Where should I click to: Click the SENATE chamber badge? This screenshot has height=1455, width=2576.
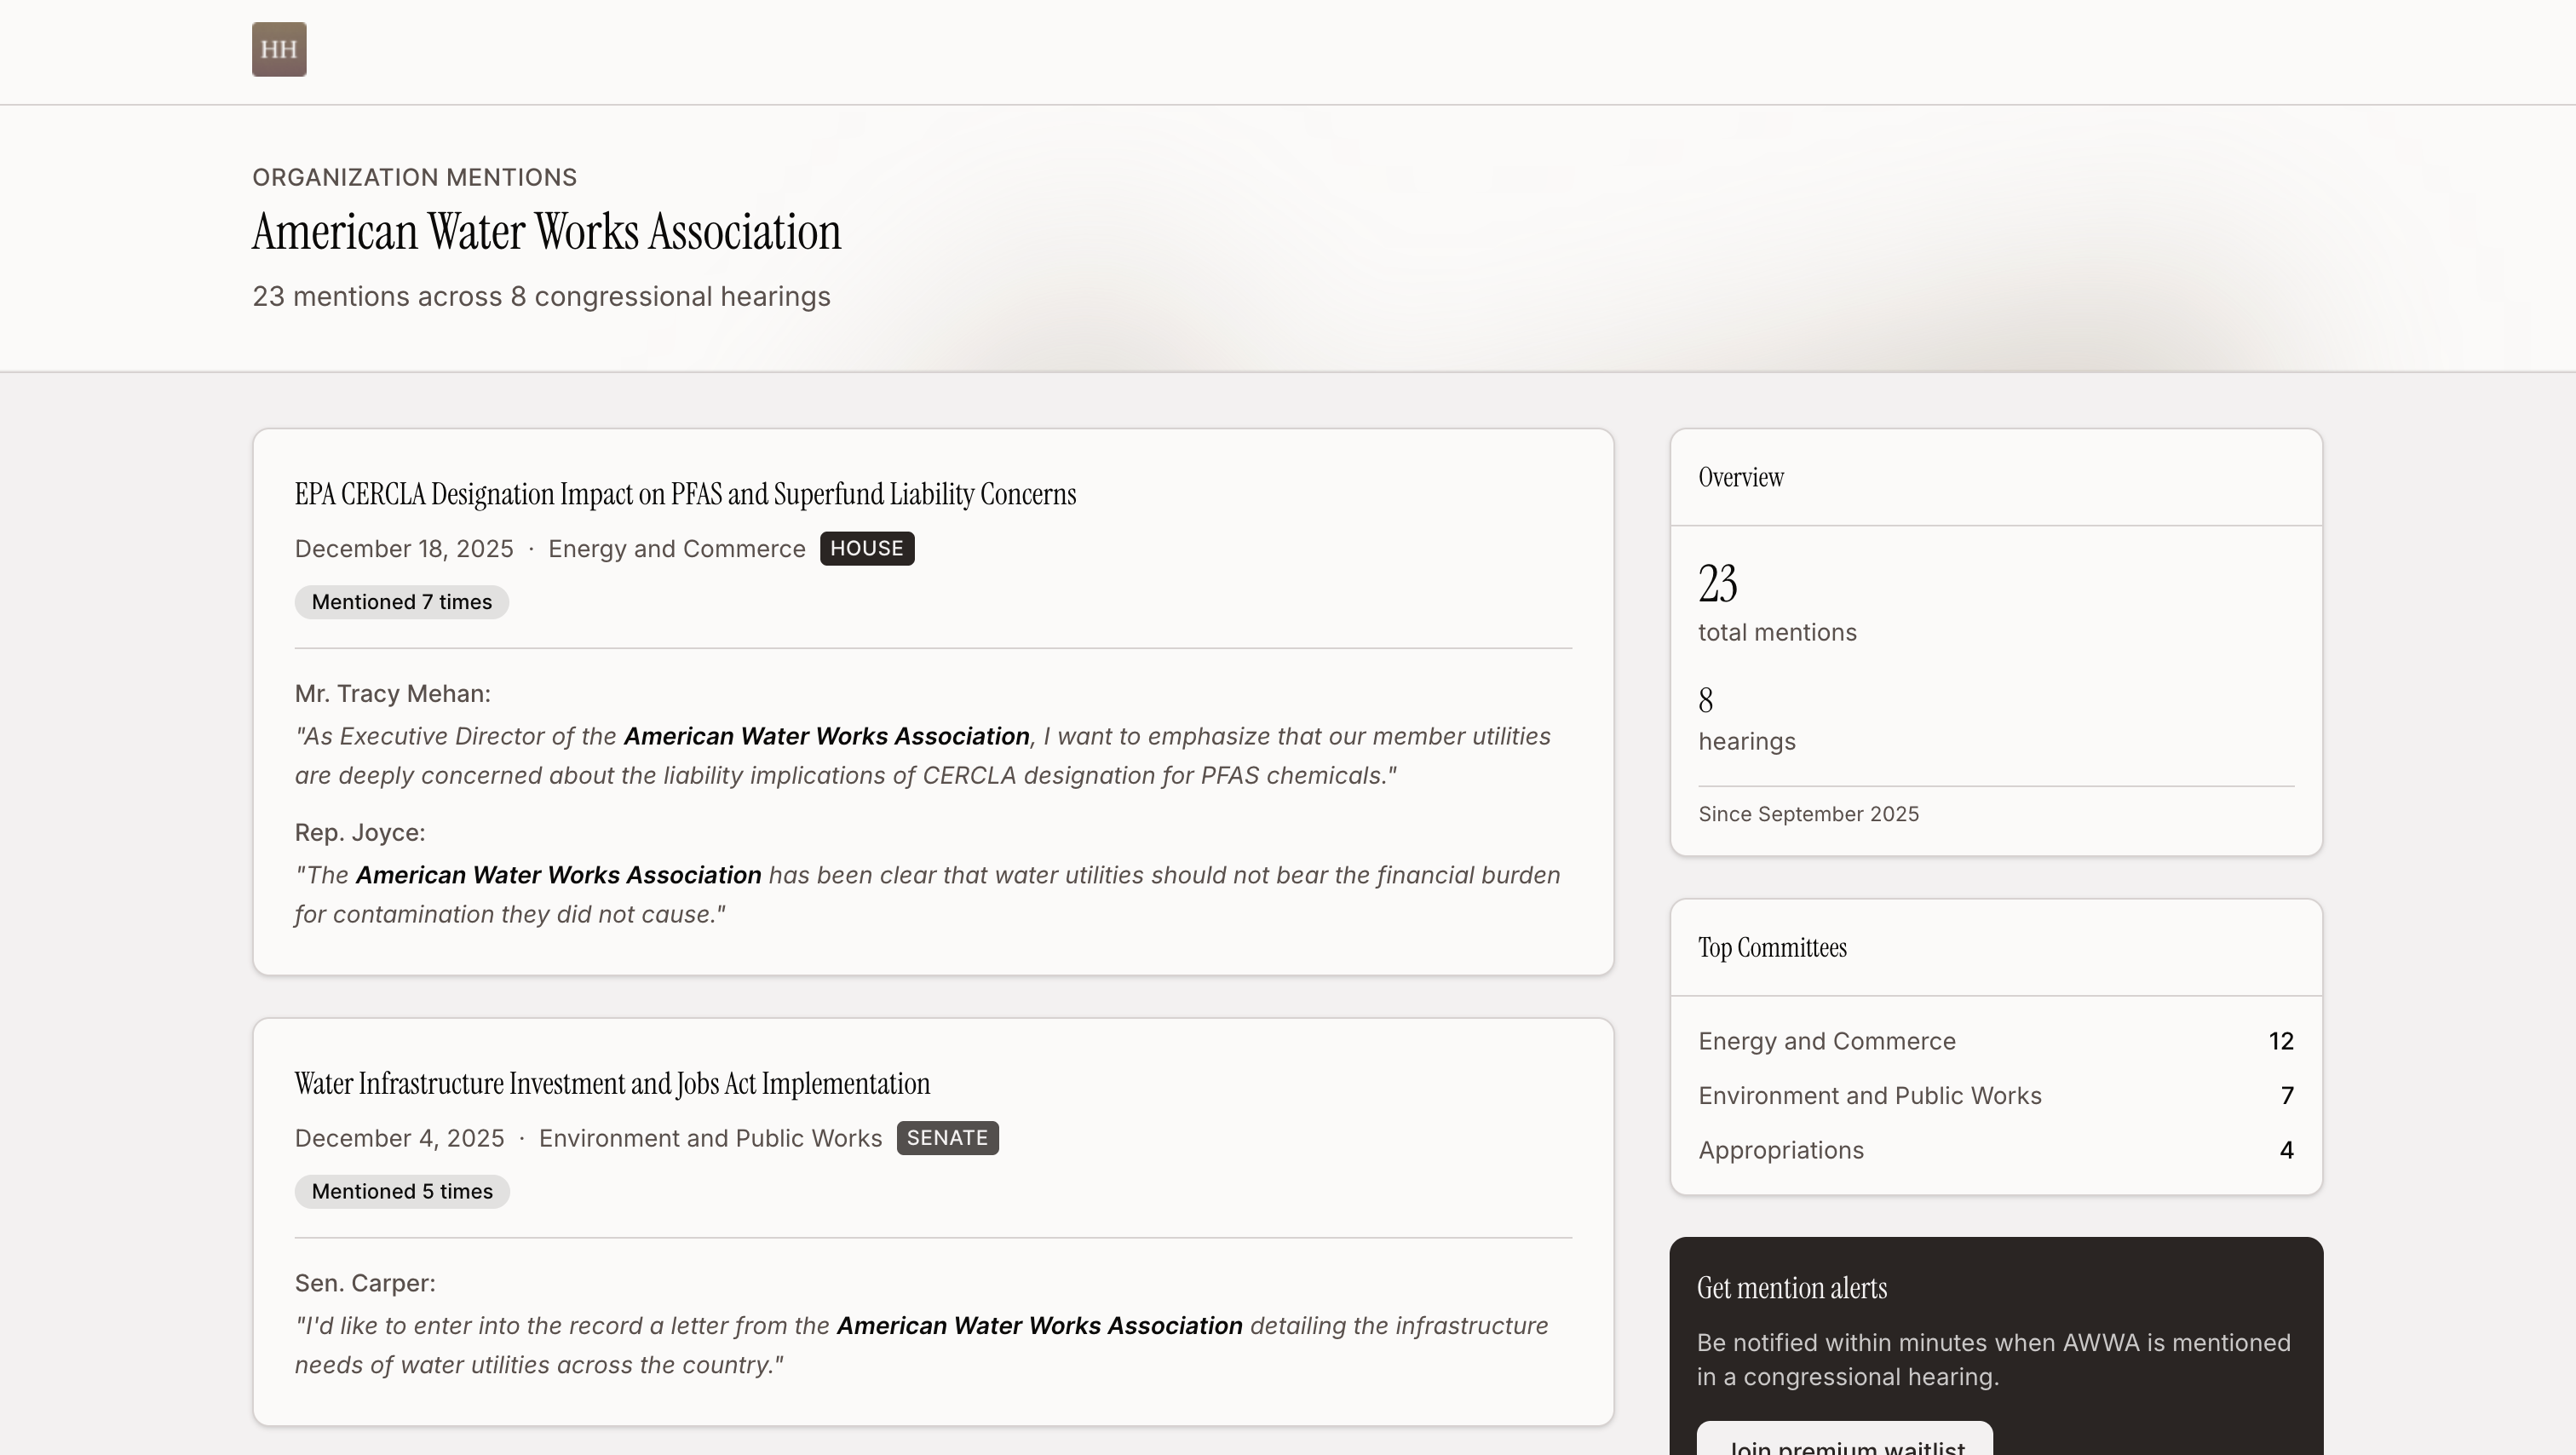point(946,1138)
